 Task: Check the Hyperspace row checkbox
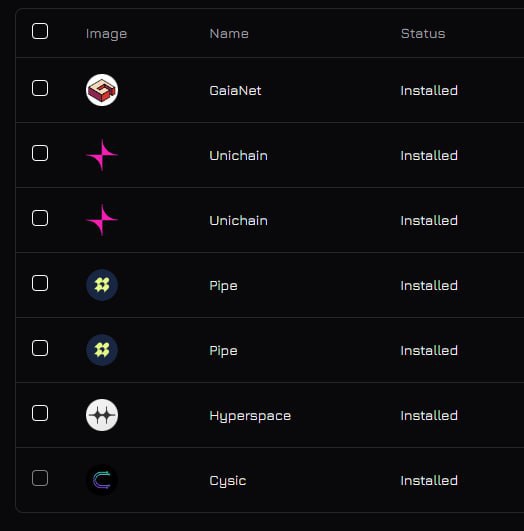pyautogui.click(x=40, y=413)
